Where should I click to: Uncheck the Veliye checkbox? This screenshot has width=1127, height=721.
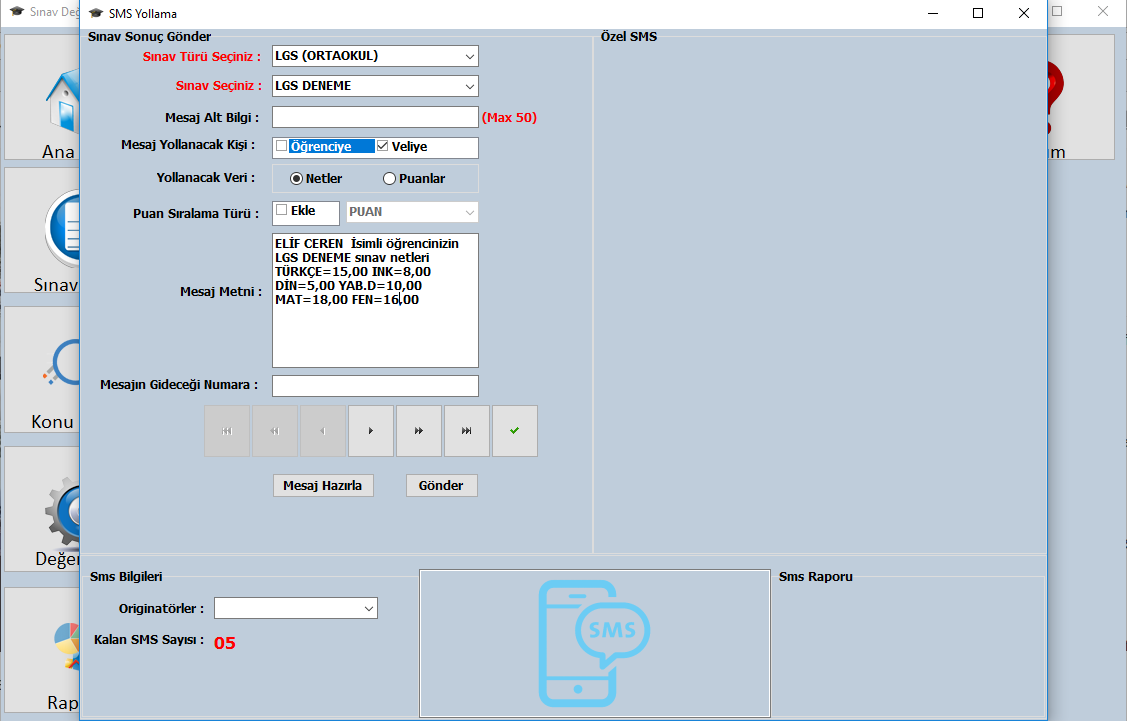pos(382,146)
